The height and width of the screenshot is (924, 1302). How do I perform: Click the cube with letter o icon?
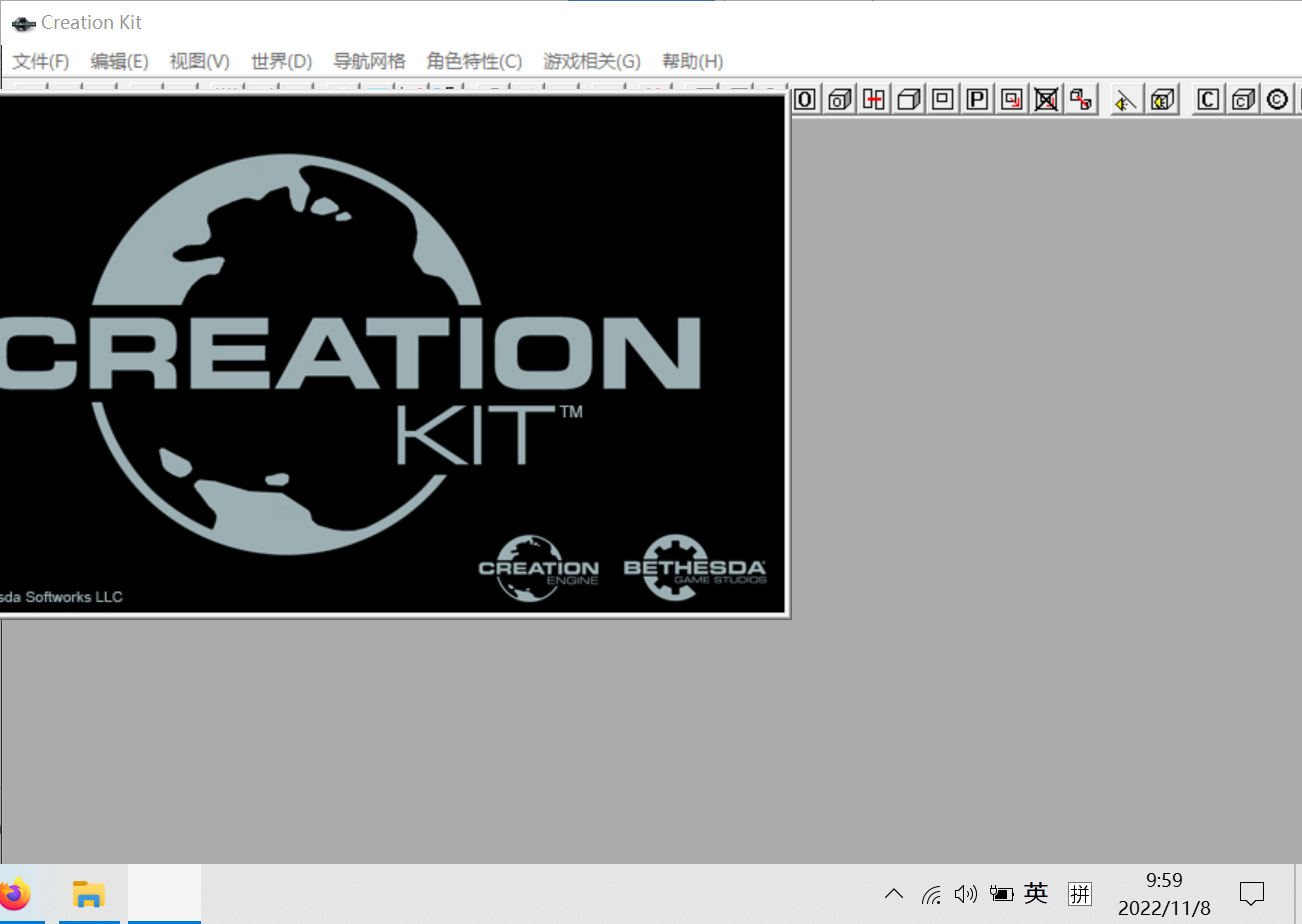pyautogui.click(x=840, y=100)
